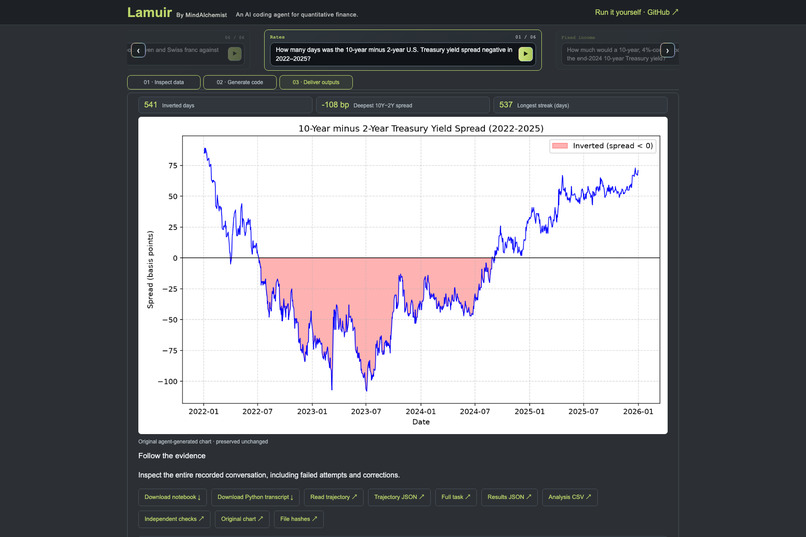Viewport: 806px width, 537px height.
Task: Open File hashes link
Action: (298, 519)
